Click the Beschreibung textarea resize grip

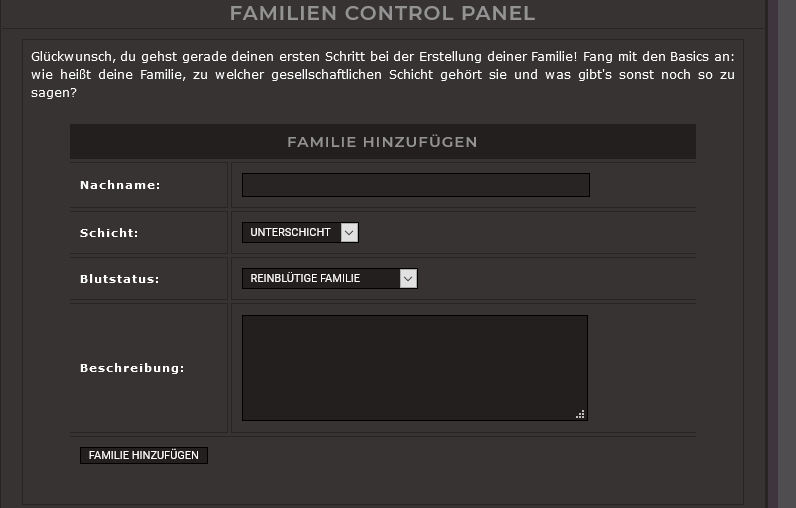(580, 414)
